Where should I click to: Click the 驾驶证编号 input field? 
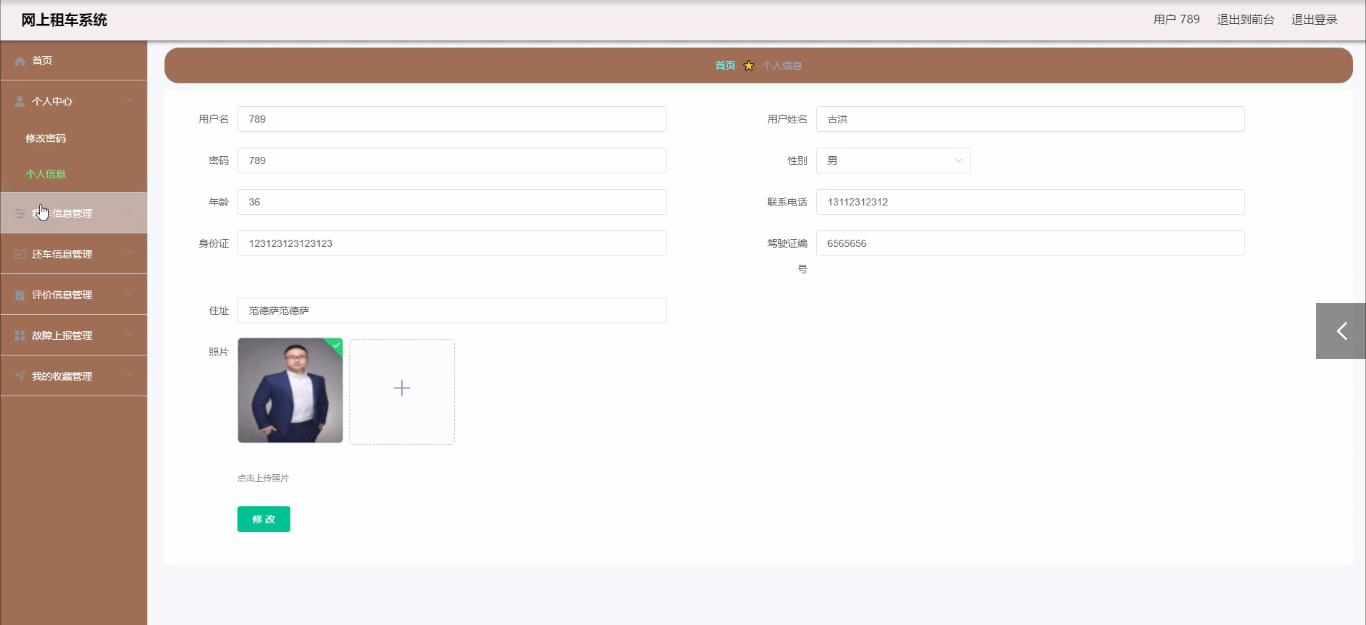click(1030, 243)
